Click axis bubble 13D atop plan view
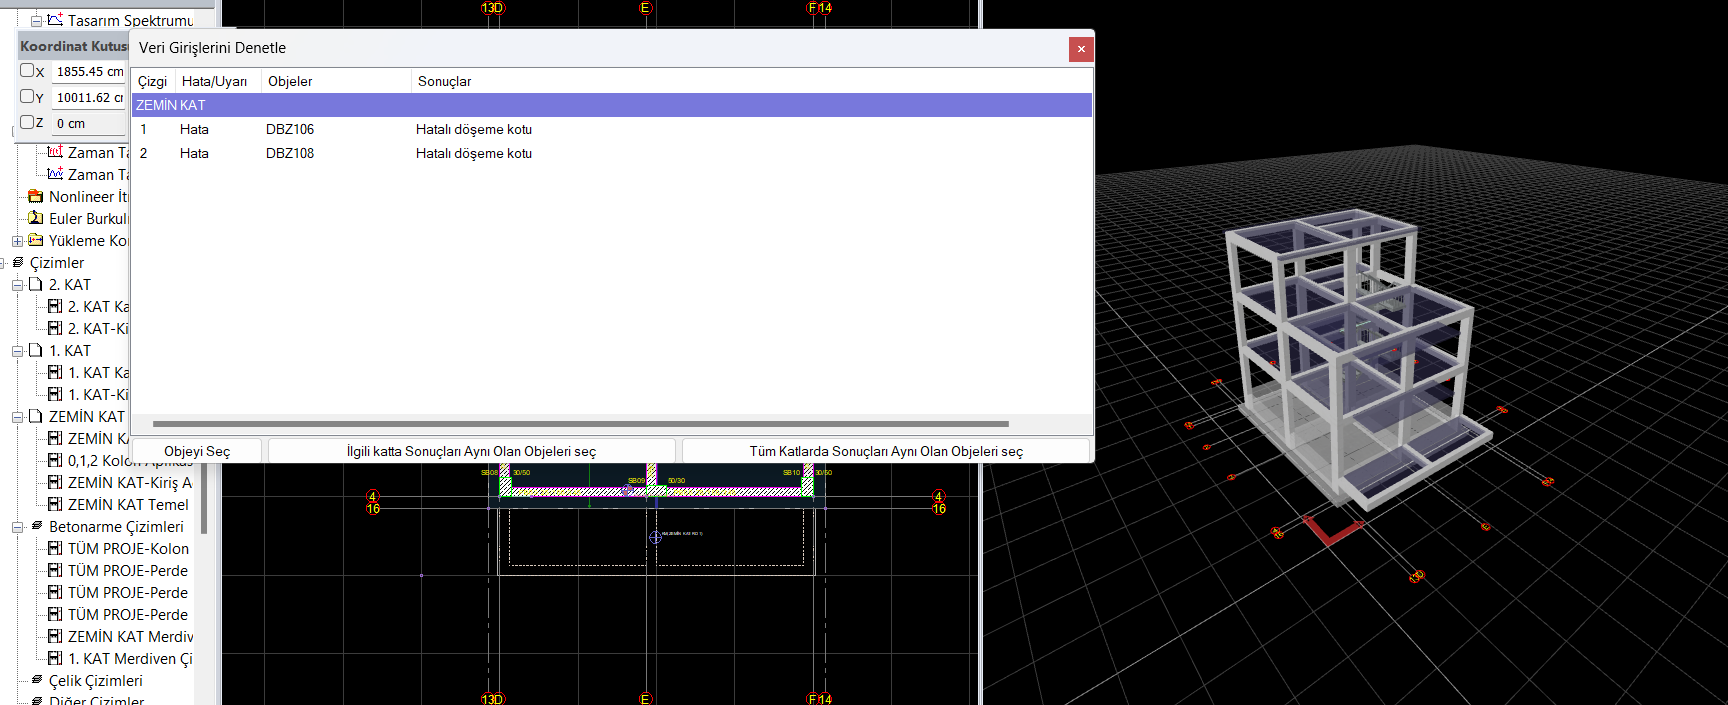1728x705 pixels. (493, 8)
